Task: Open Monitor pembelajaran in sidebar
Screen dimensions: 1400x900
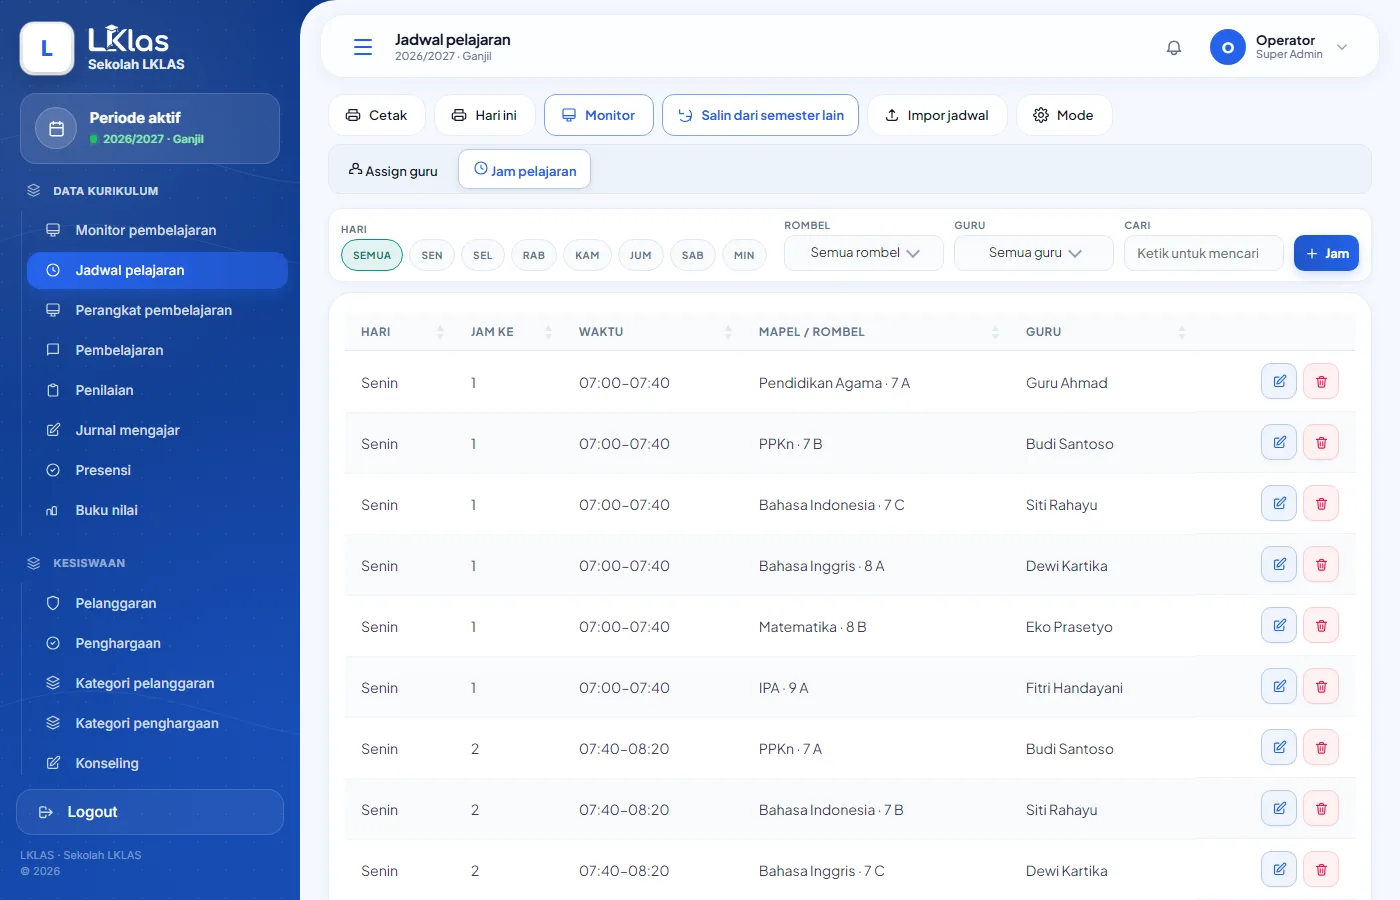Action: tap(157, 230)
